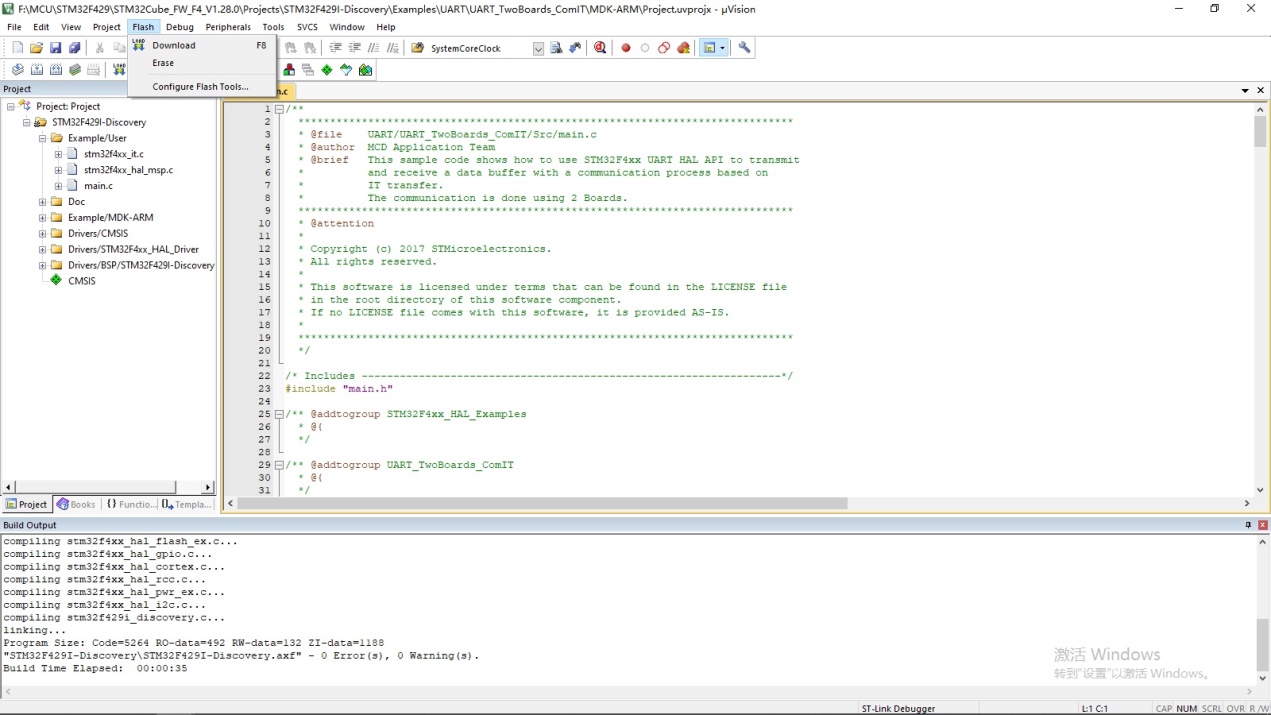Expand the Drivers/BSP/STM32F429I-Discovery folder

[43, 265]
